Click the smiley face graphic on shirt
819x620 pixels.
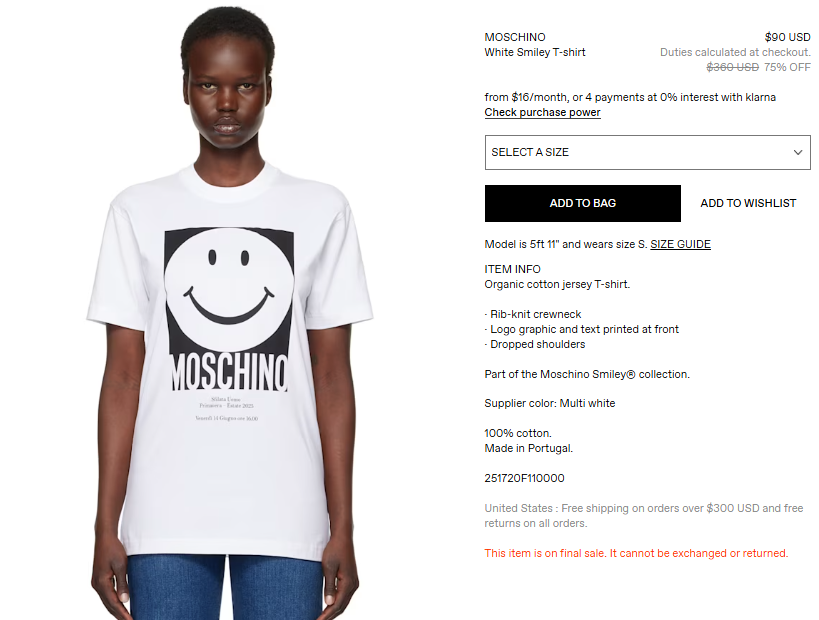229,290
